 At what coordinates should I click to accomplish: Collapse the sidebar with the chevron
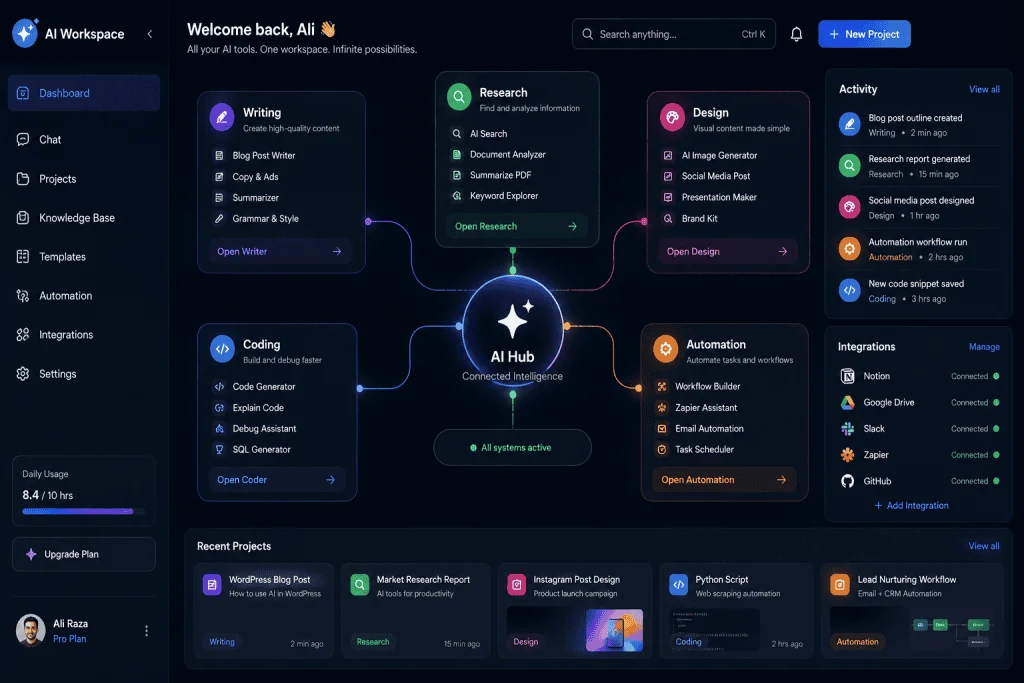point(150,34)
